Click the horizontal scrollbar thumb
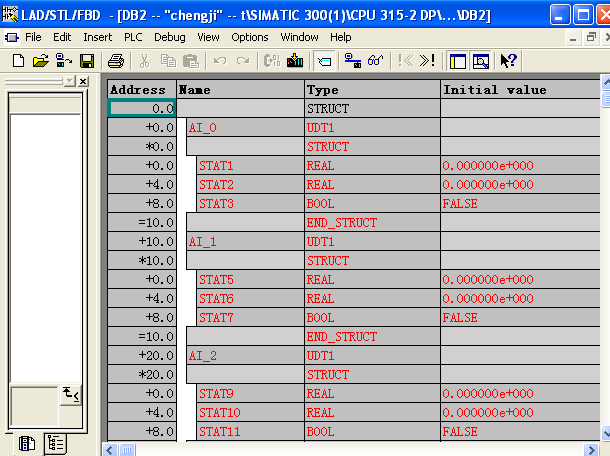The image size is (610, 456). pos(127,450)
